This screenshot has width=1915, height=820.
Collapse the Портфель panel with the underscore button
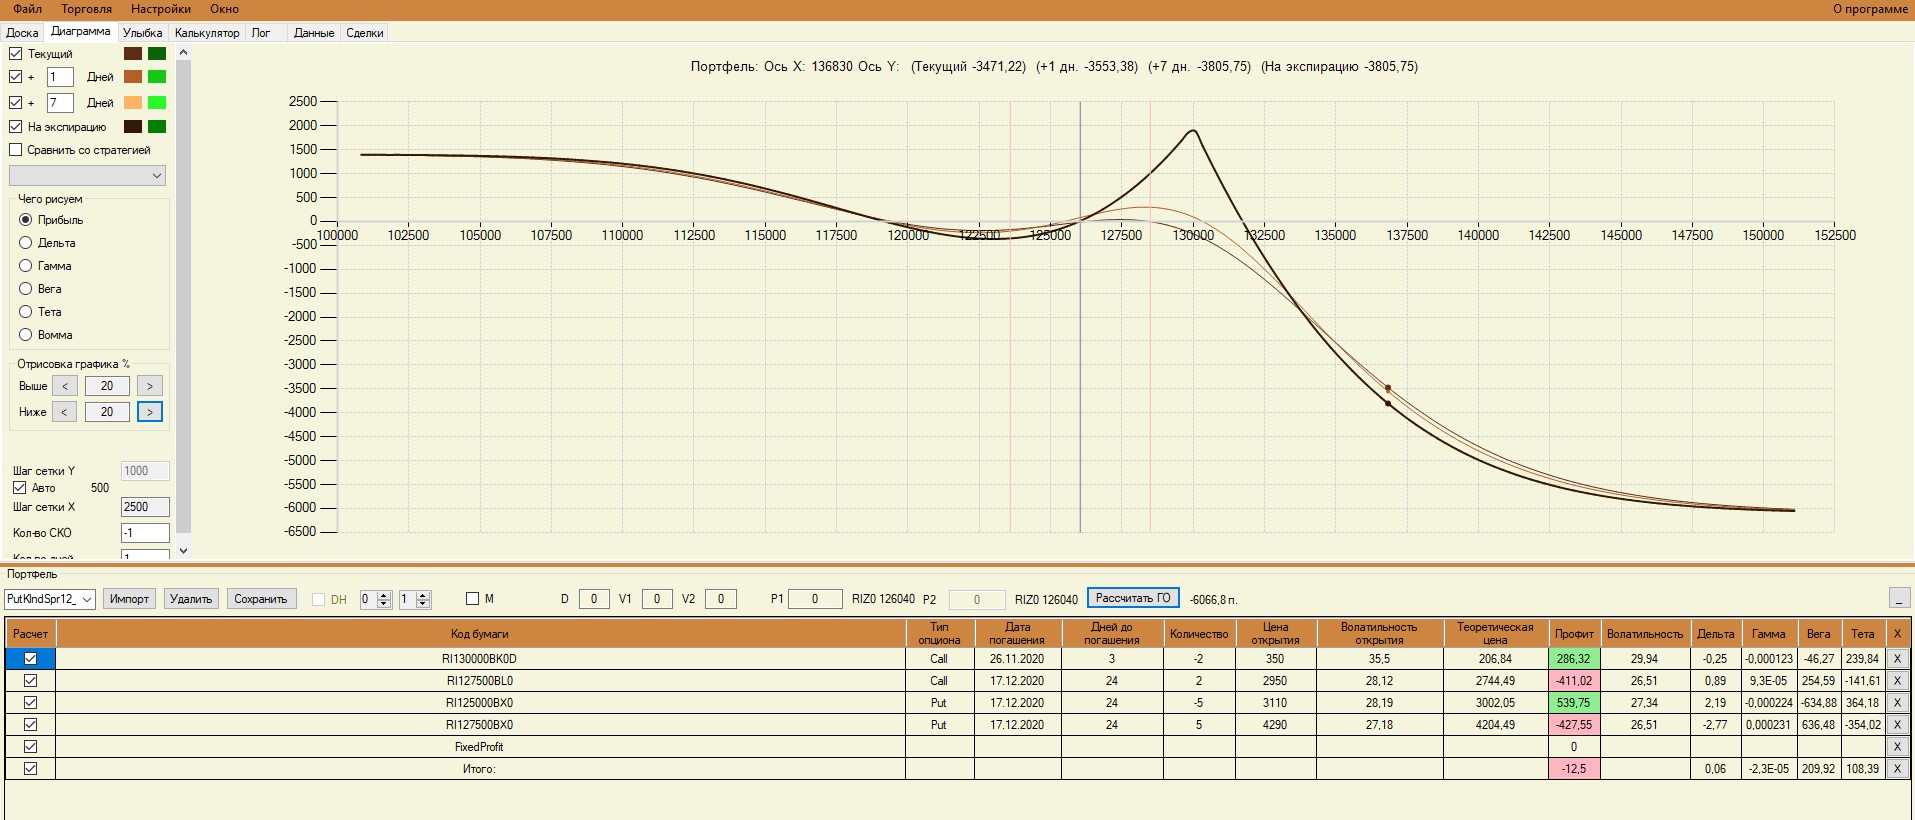click(1900, 598)
